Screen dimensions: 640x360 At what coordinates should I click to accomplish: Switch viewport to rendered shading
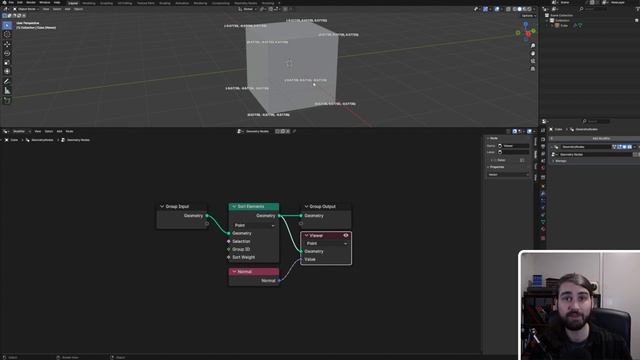tap(529, 9)
